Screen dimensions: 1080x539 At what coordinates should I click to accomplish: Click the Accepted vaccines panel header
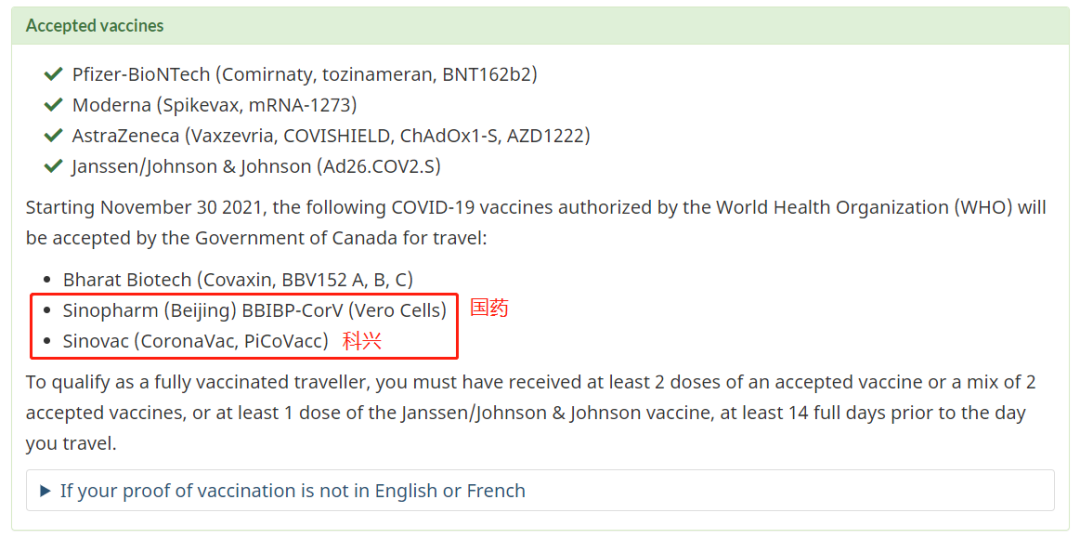pos(539,26)
